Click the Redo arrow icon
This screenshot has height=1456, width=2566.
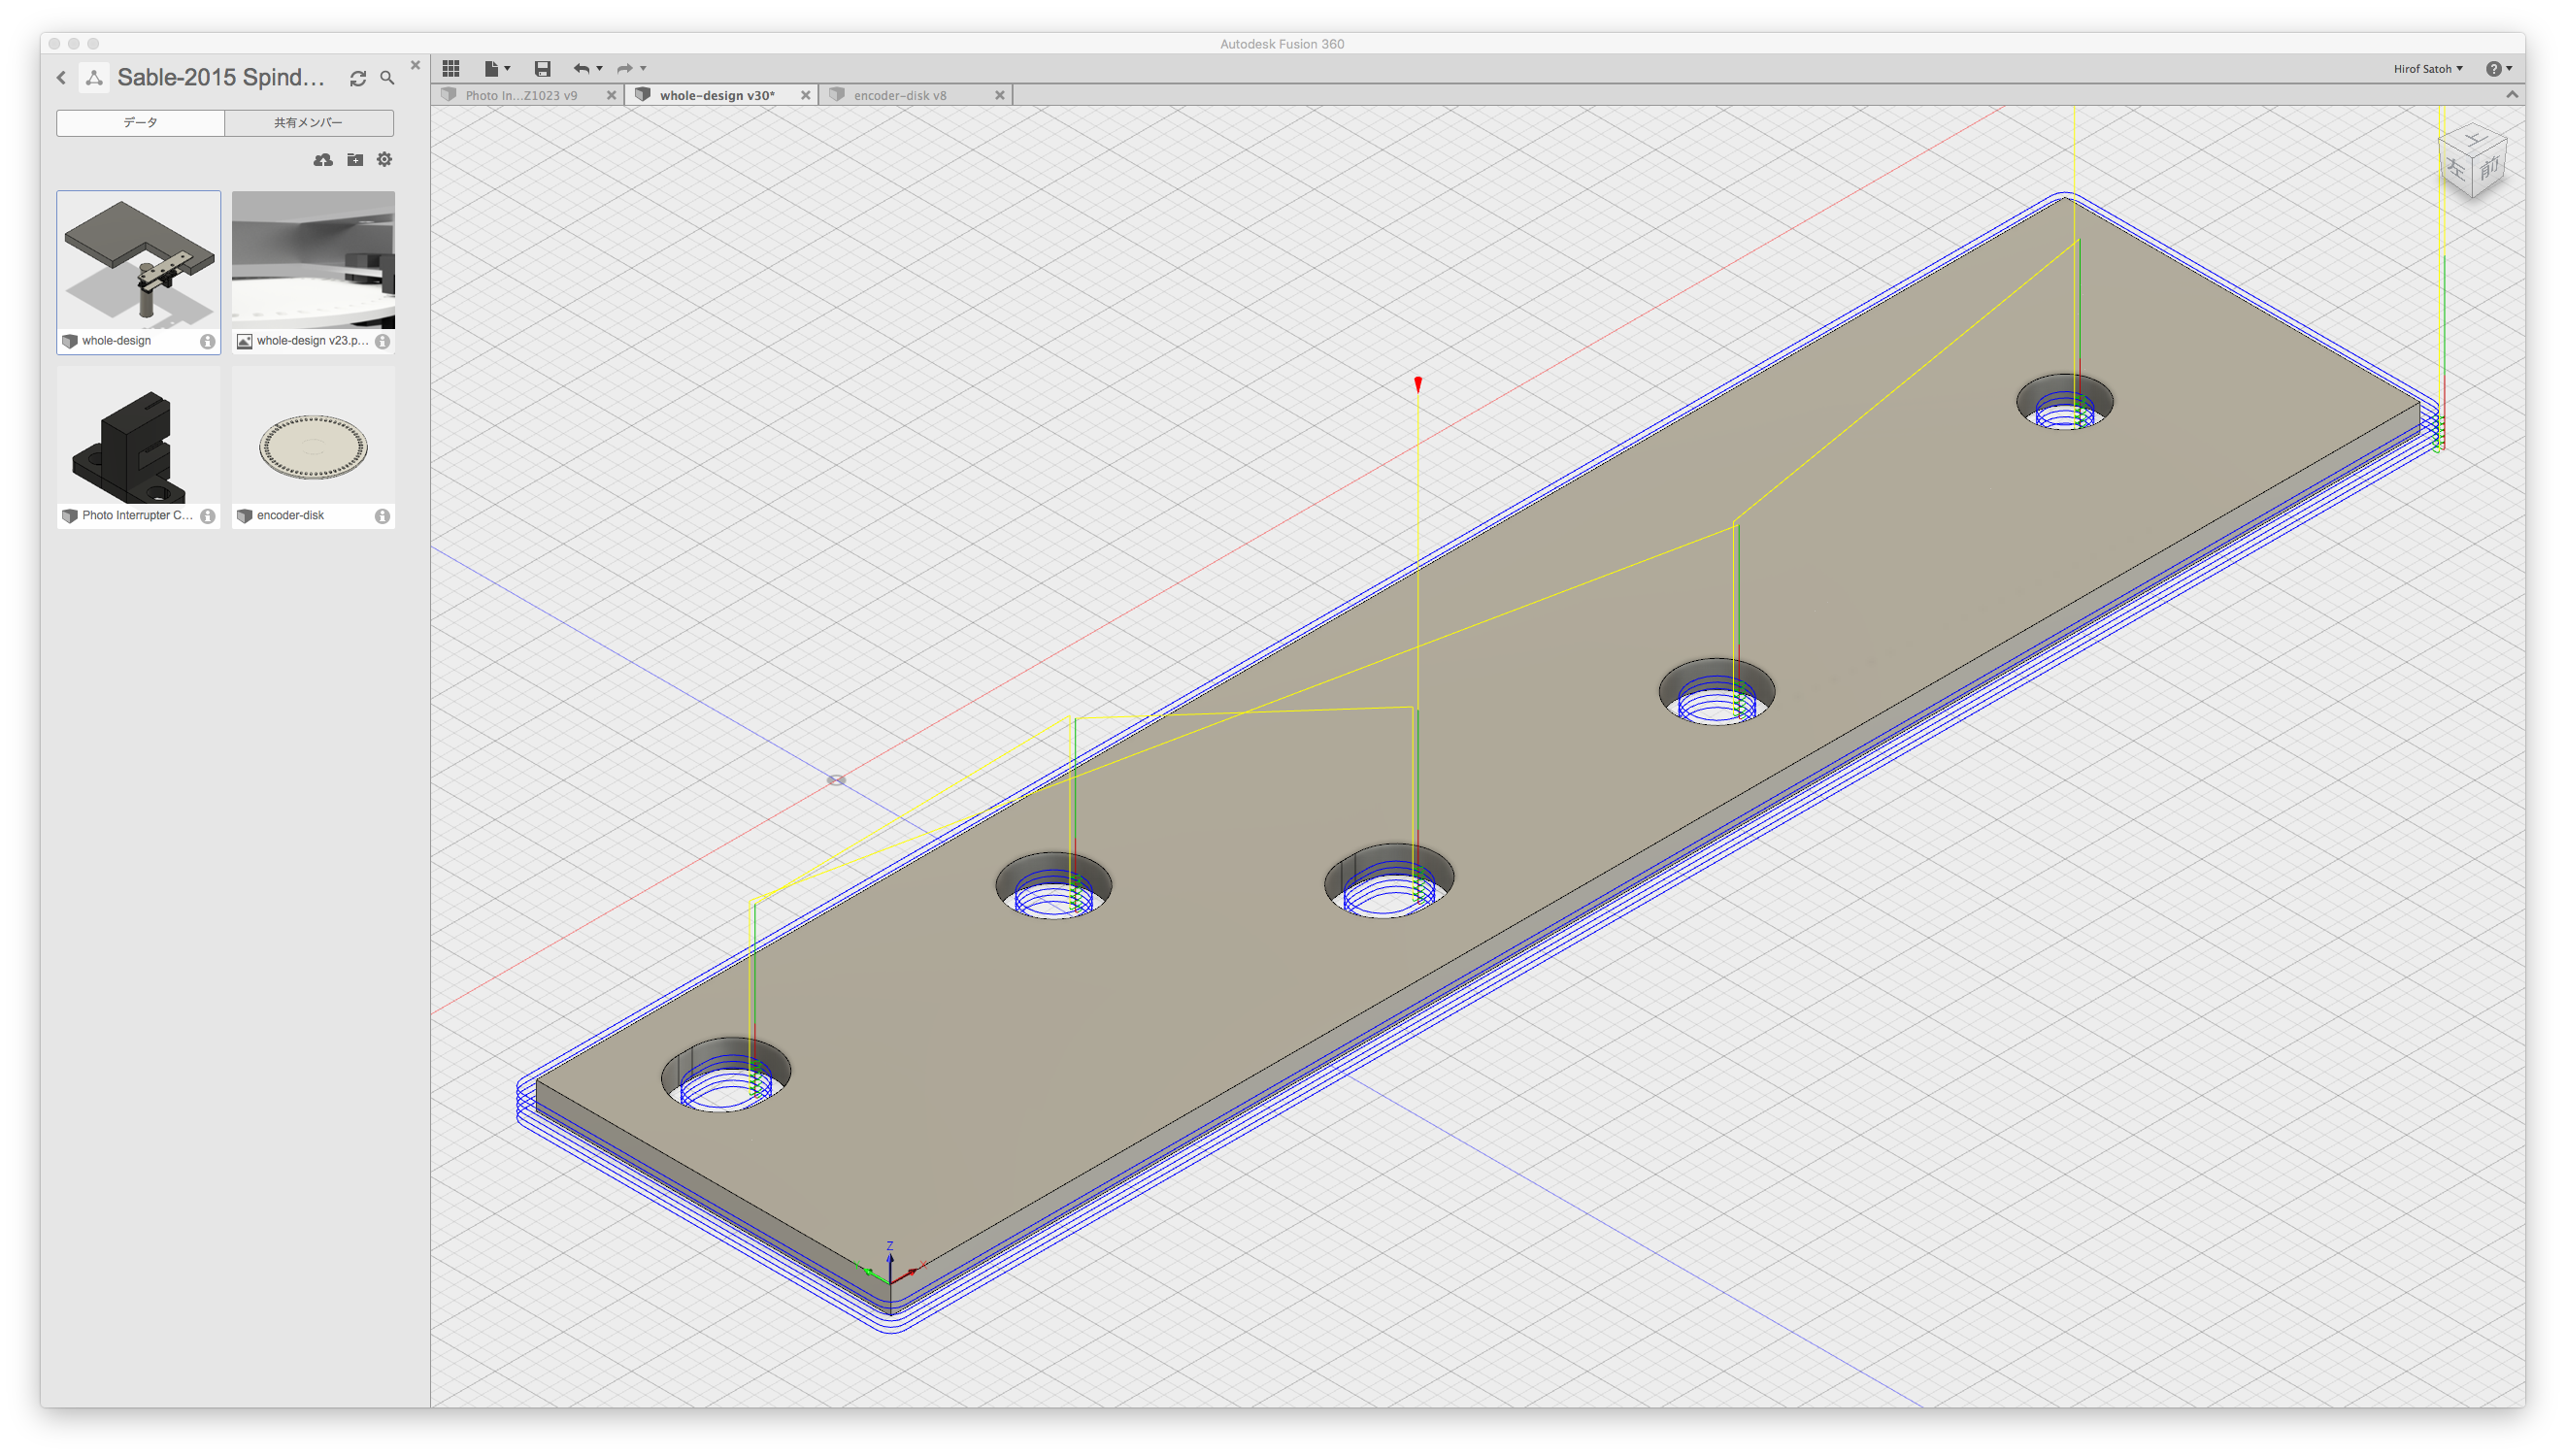point(624,68)
